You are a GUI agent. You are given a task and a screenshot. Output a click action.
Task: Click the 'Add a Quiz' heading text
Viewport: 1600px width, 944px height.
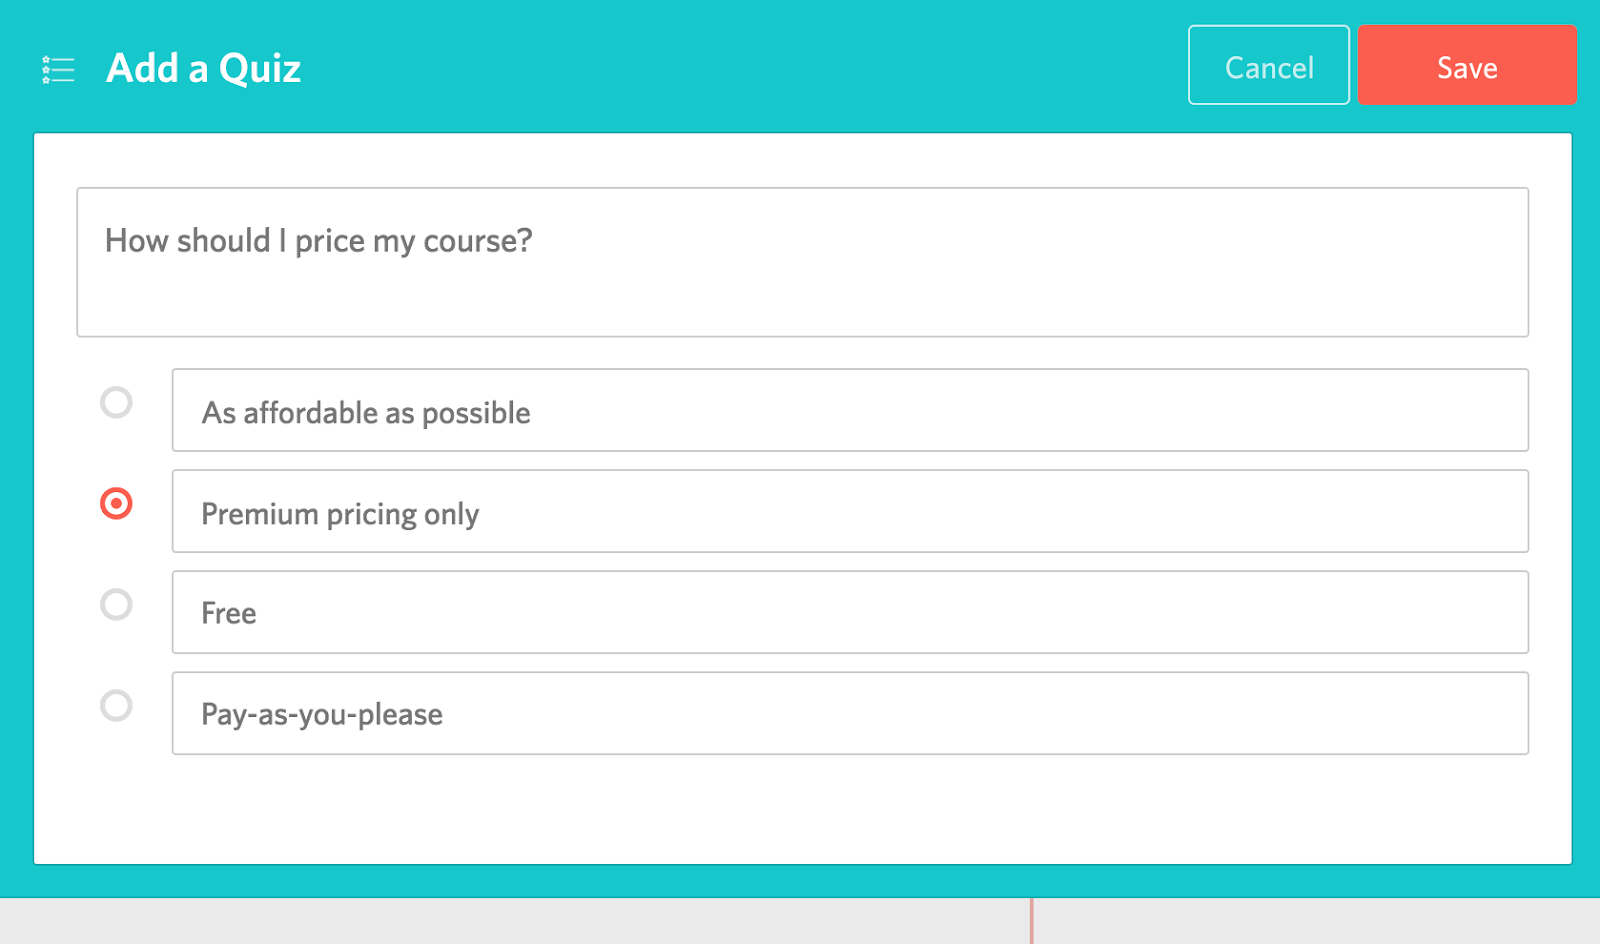click(203, 68)
